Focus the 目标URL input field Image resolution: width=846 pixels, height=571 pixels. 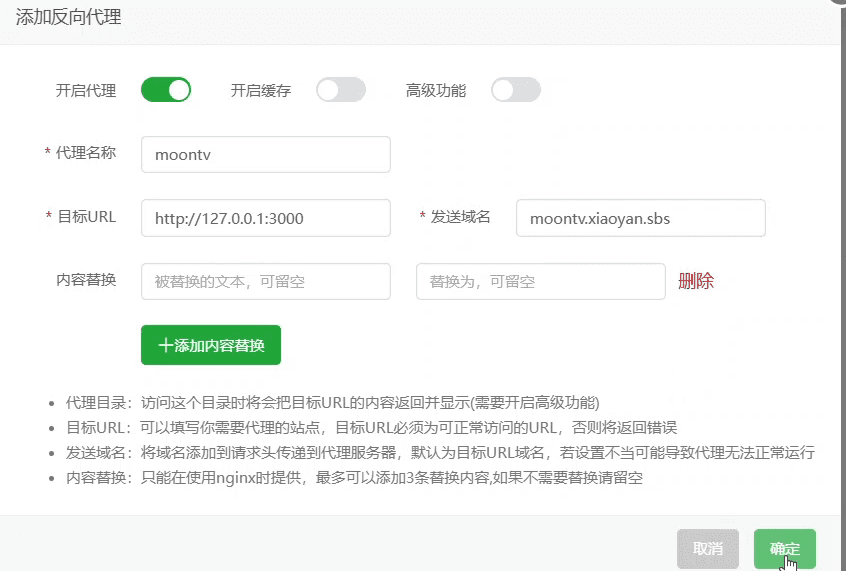(x=265, y=218)
